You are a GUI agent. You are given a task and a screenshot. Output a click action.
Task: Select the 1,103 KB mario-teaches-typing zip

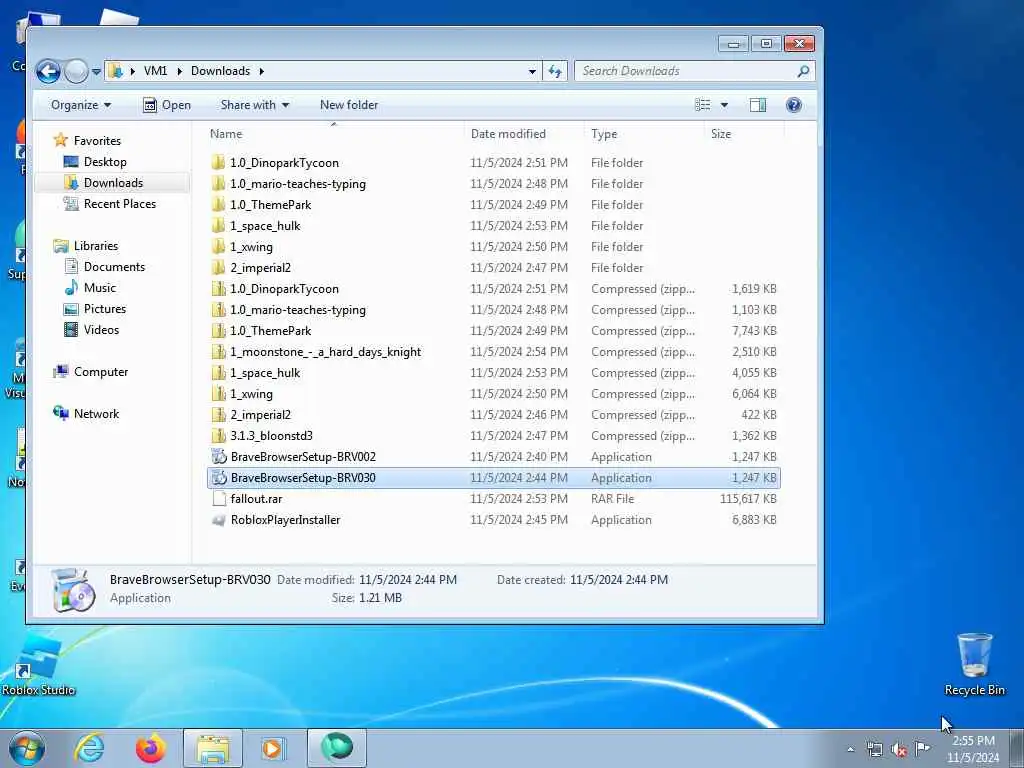pyautogui.click(x=494, y=310)
